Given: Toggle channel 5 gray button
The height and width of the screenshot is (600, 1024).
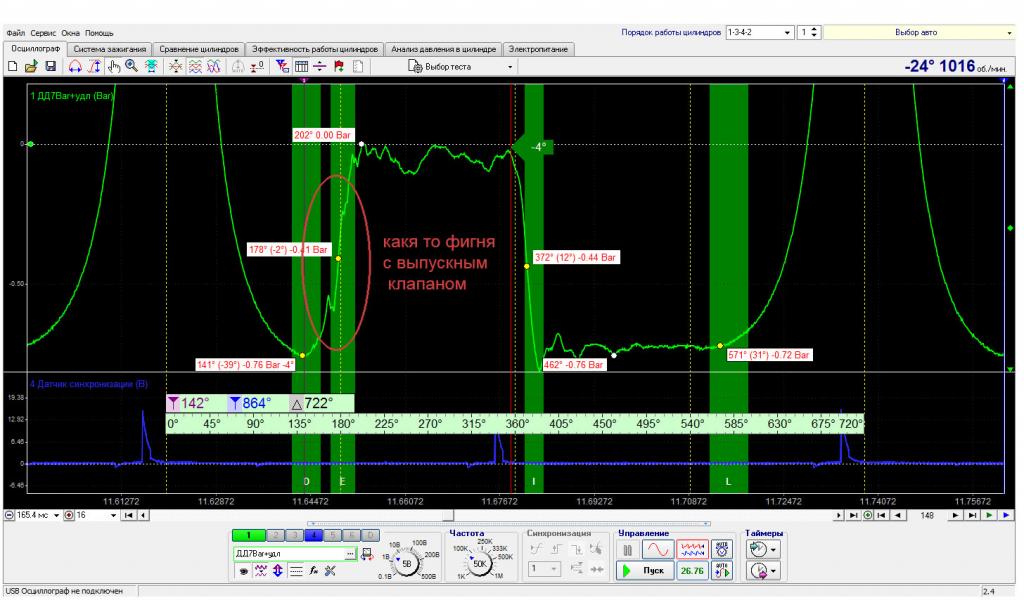Looking at the screenshot, I should coord(332,535).
